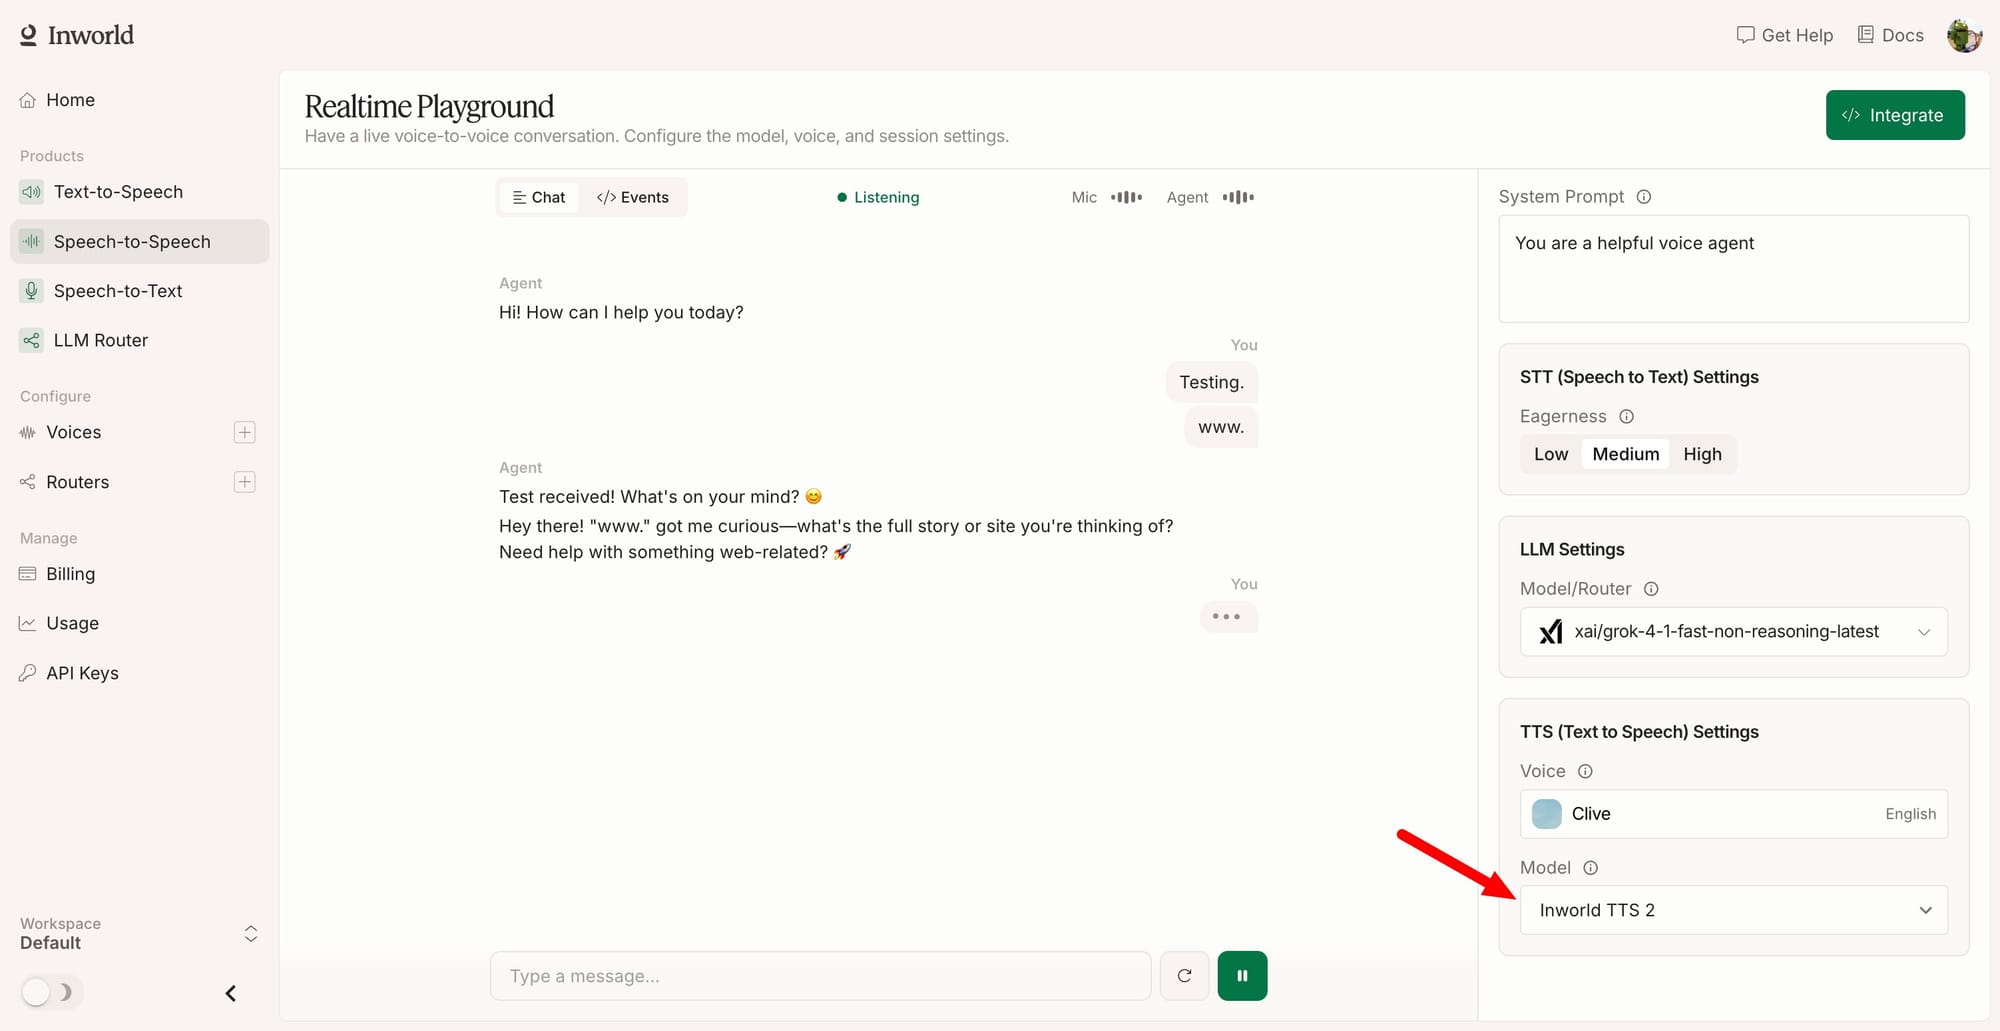Click the Speech-to-Speech waveform icon
2000x1031 pixels.
click(x=32, y=242)
